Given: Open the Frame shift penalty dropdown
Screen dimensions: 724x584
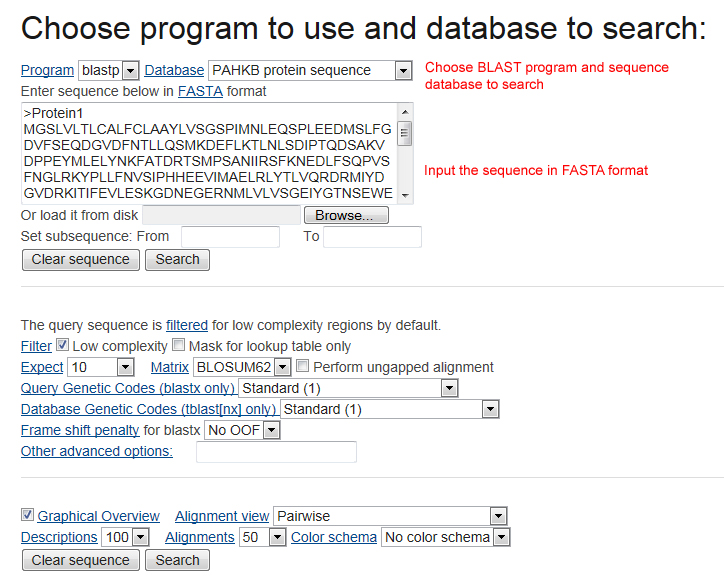Looking at the screenshot, I should point(242,431).
